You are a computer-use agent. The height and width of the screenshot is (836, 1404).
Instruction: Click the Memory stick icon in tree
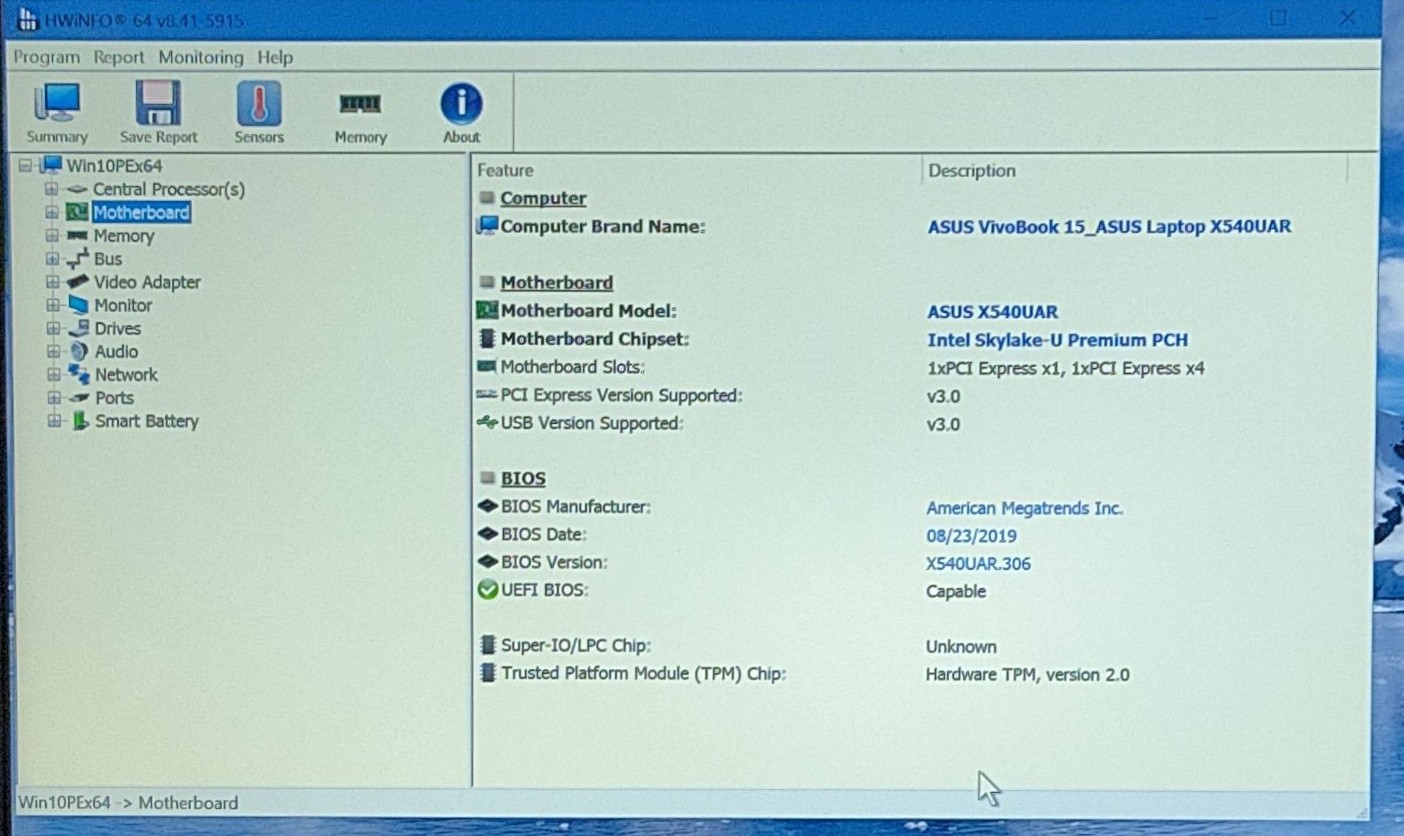[x=77, y=236]
